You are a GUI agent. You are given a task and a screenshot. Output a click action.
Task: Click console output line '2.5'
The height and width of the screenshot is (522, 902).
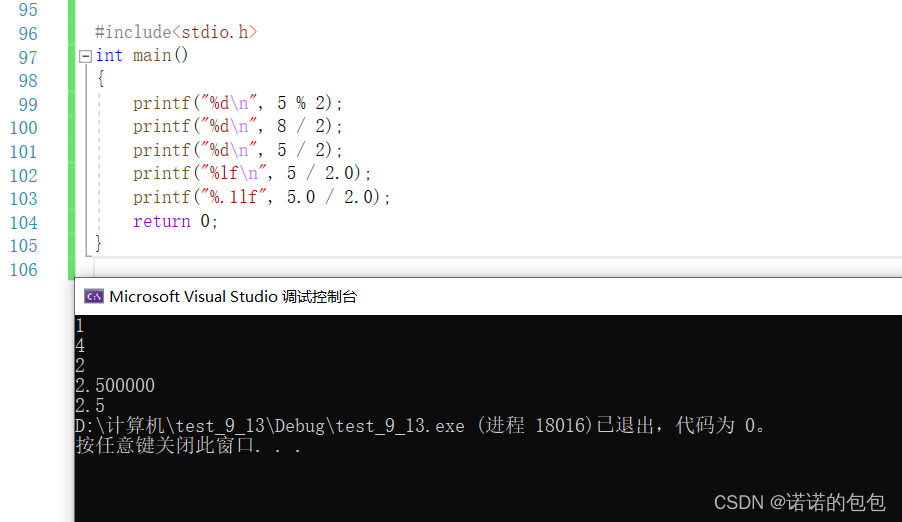90,406
